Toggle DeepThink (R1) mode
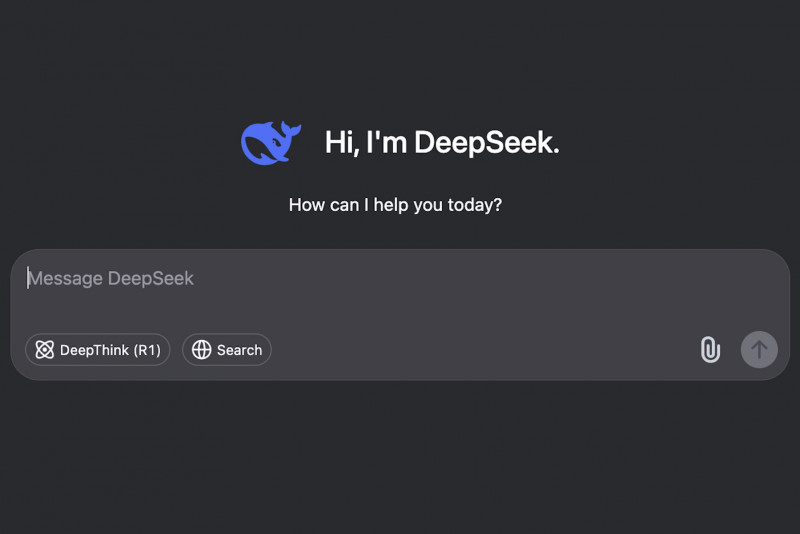The image size is (800, 534). 97,350
